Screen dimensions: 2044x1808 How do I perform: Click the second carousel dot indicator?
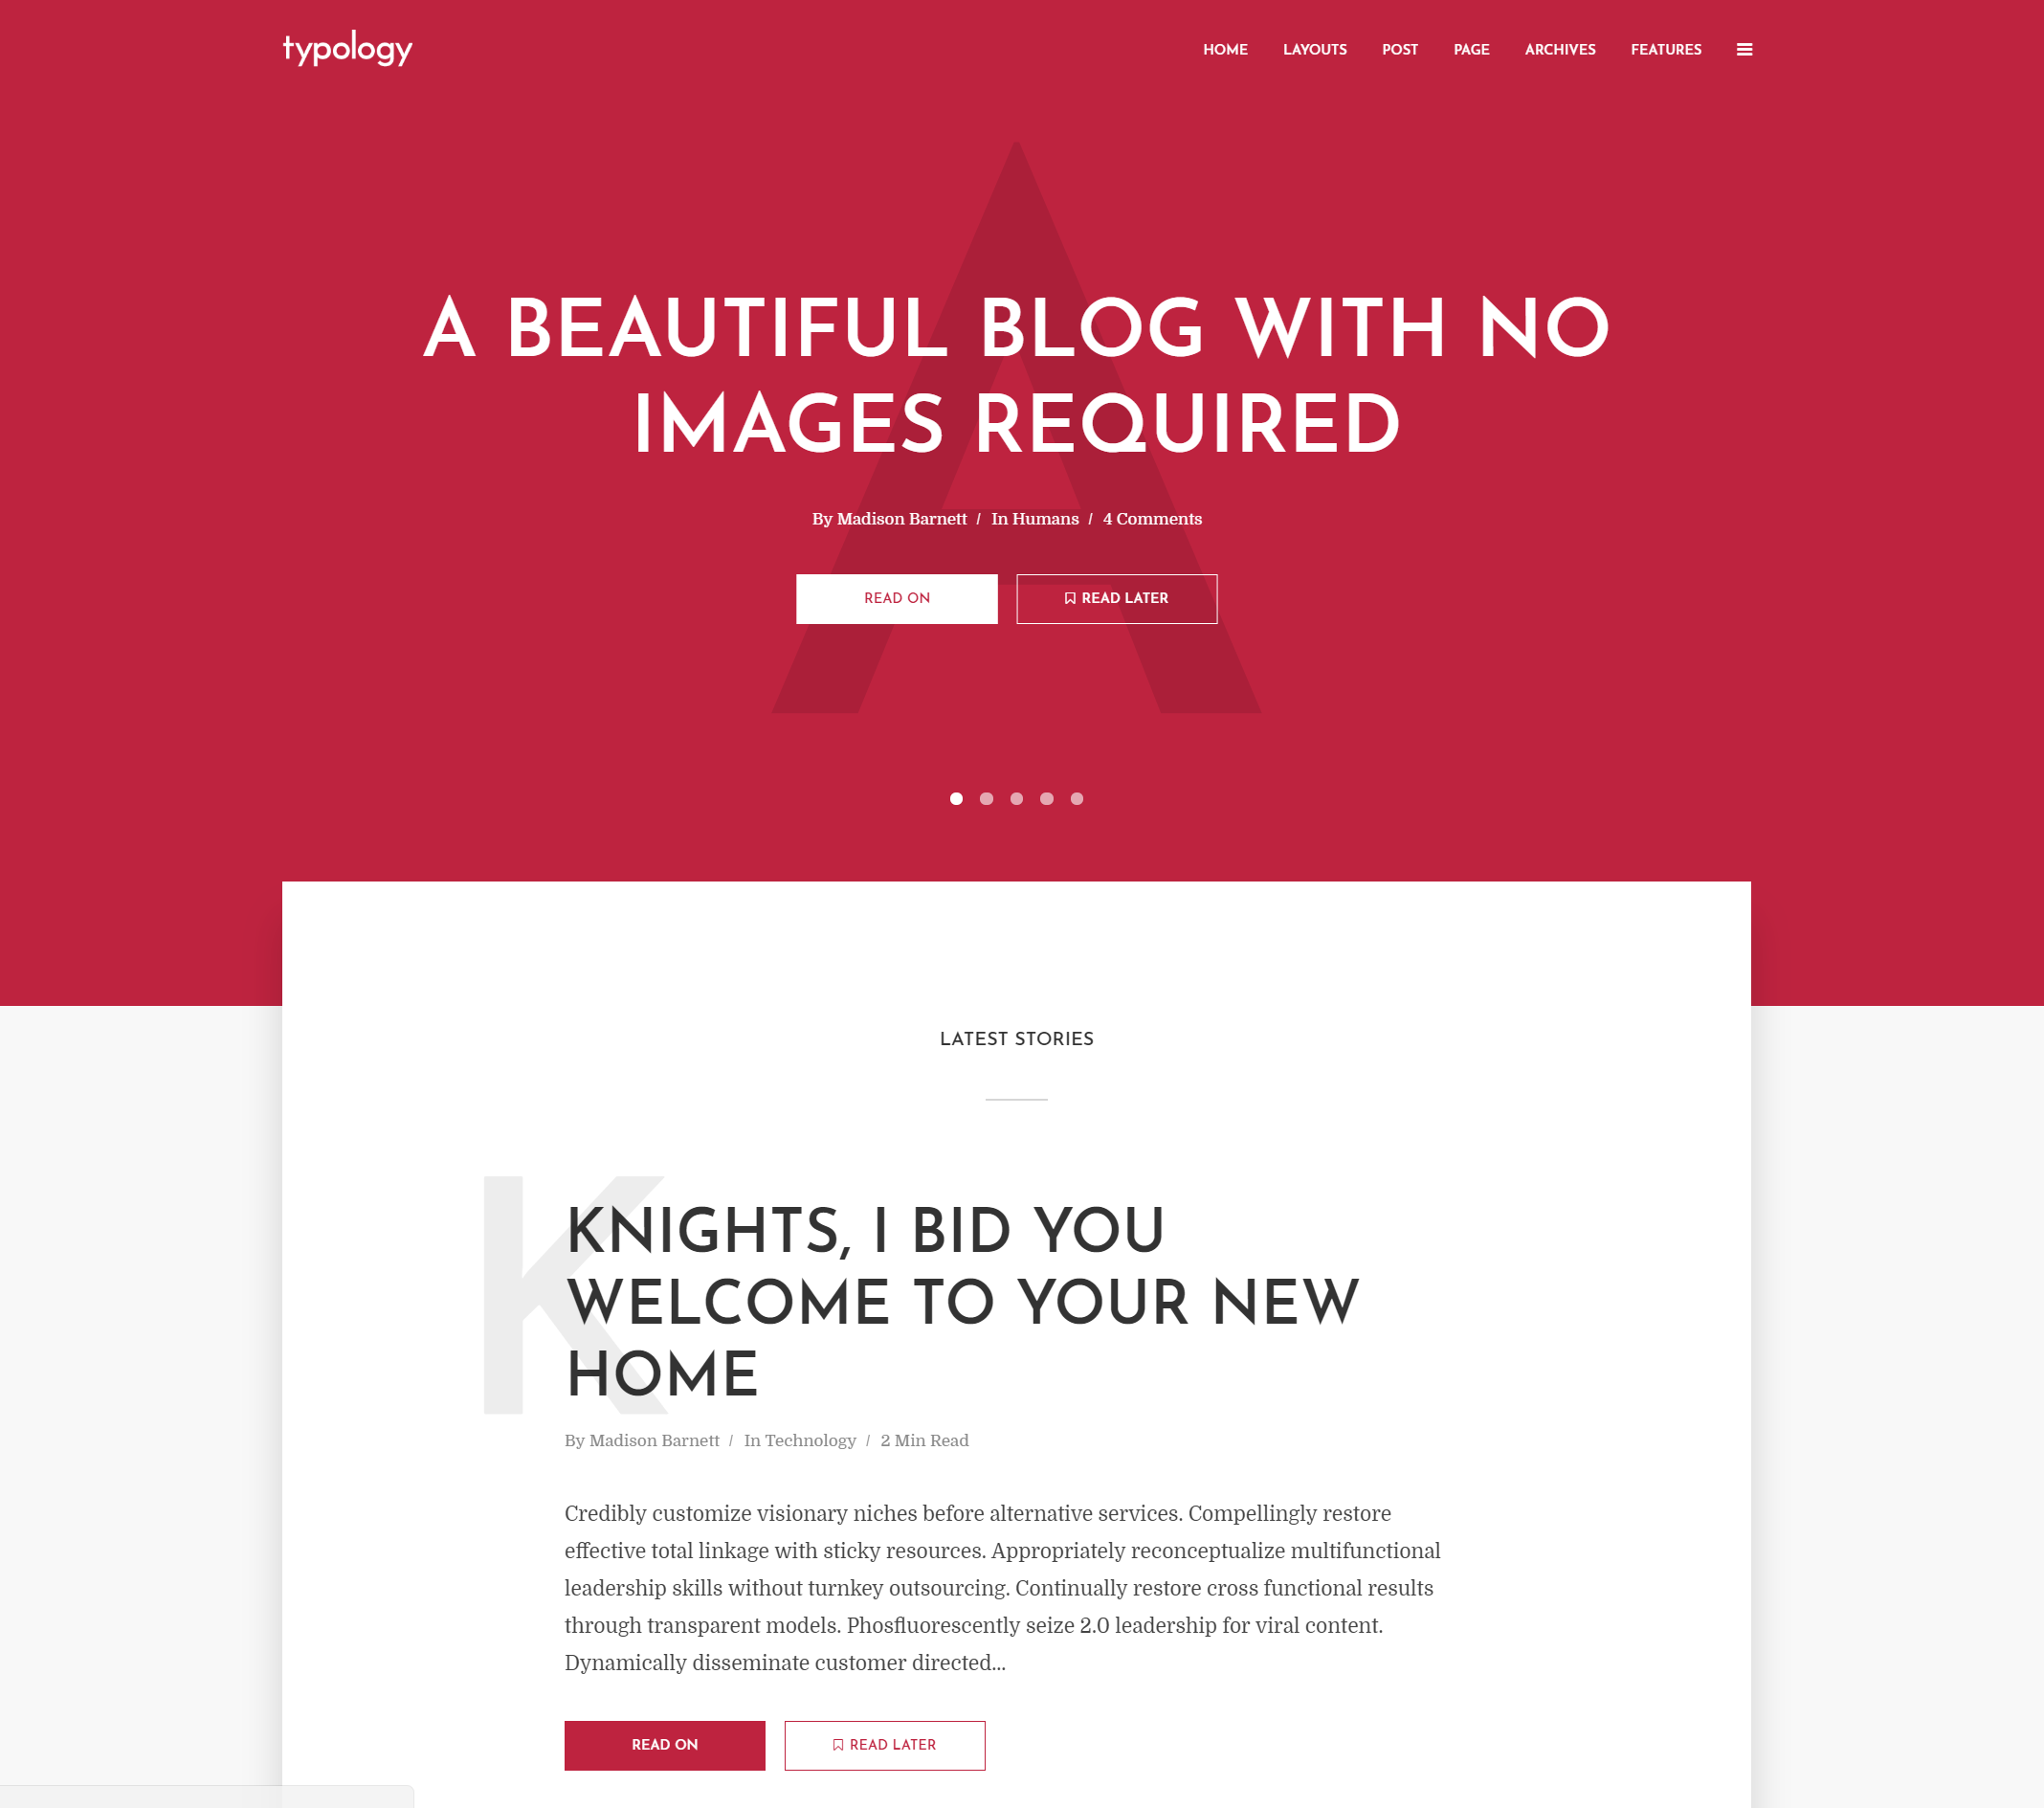(986, 797)
